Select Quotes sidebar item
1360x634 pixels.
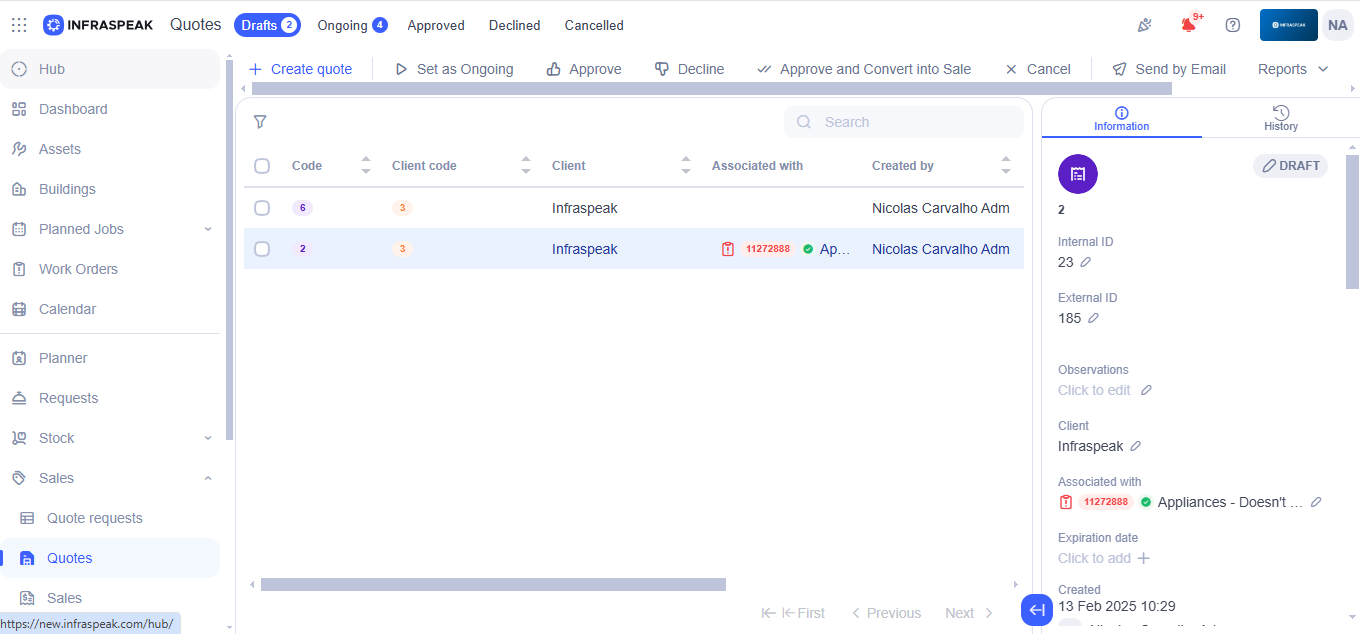pyautogui.click(x=110, y=558)
